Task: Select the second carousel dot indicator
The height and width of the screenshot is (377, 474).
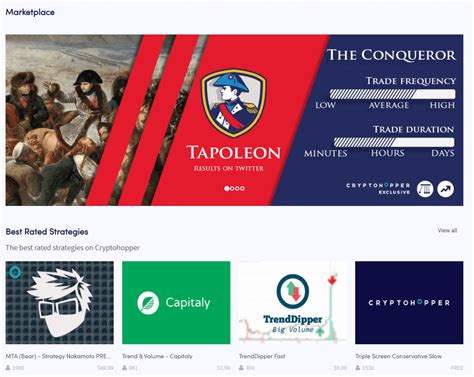Action: 232,188
